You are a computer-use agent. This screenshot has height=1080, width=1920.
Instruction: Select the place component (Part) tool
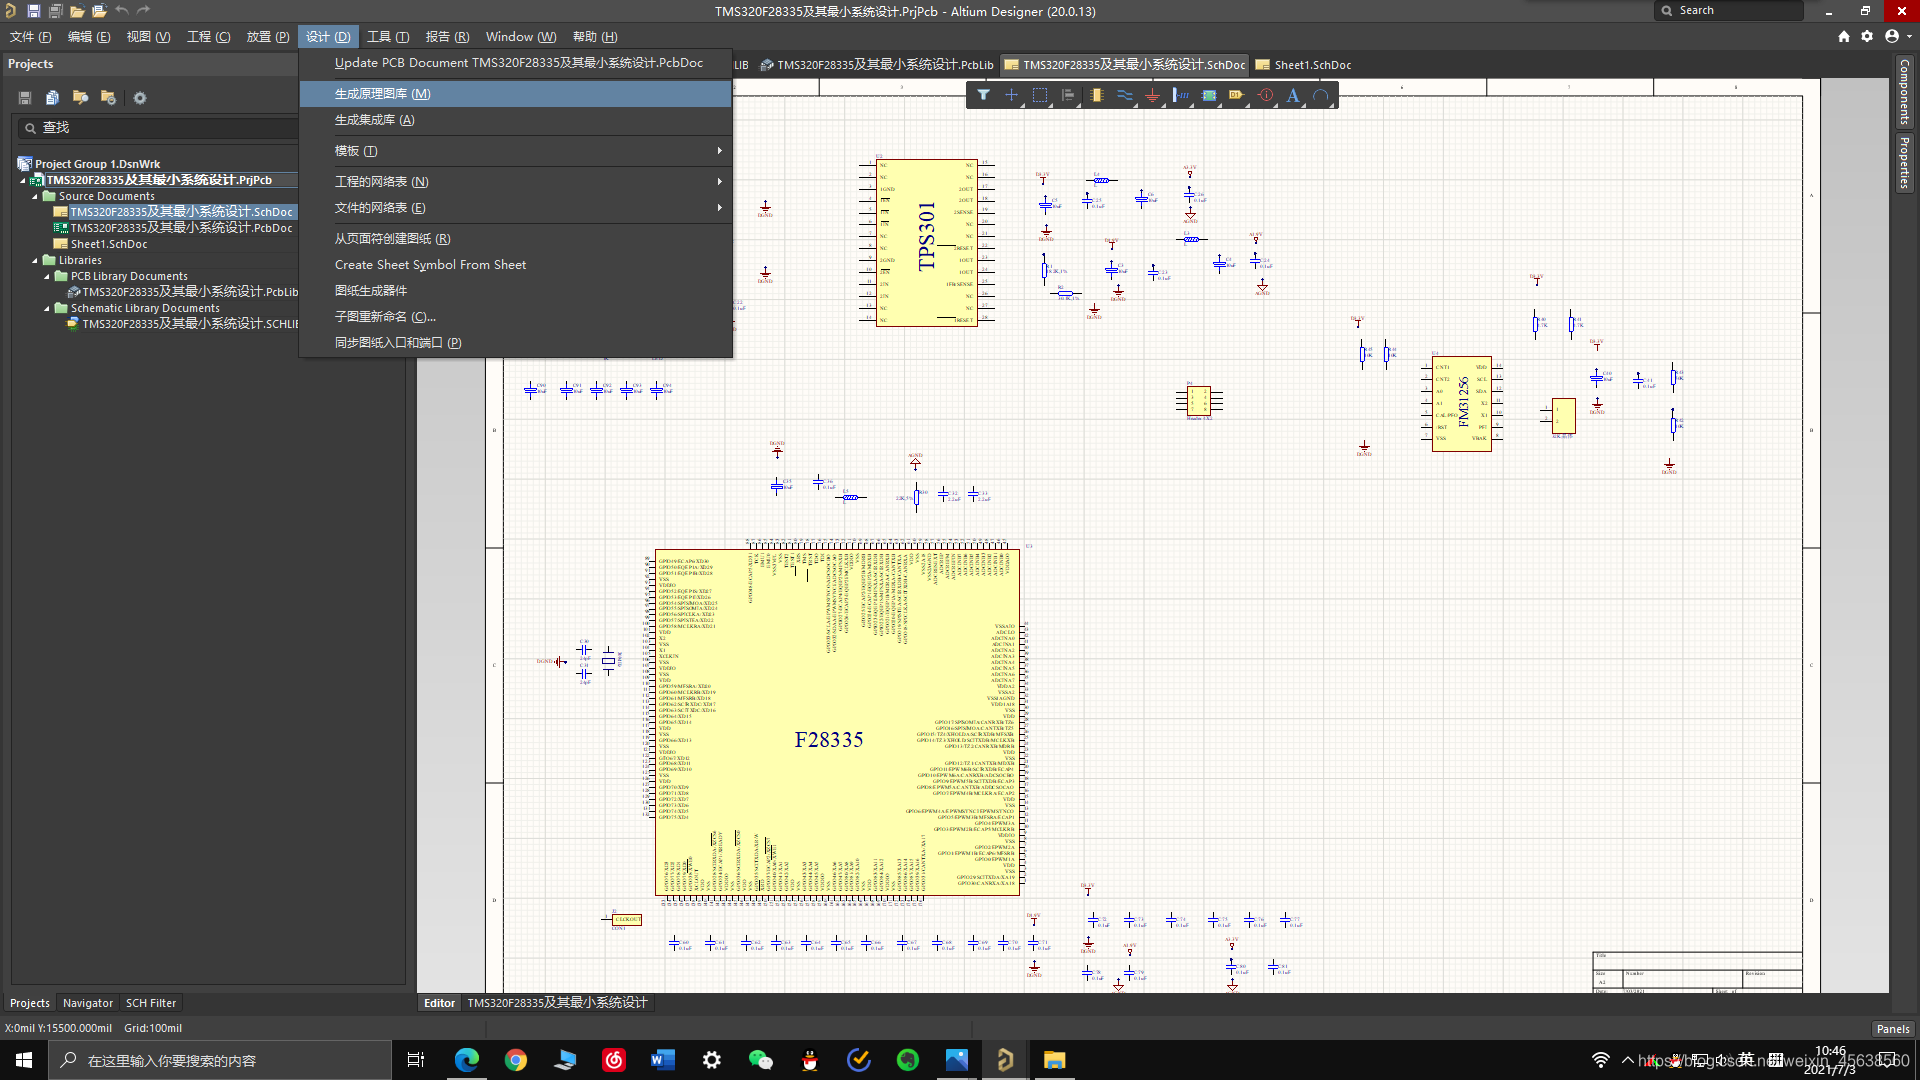[1097, 95]
